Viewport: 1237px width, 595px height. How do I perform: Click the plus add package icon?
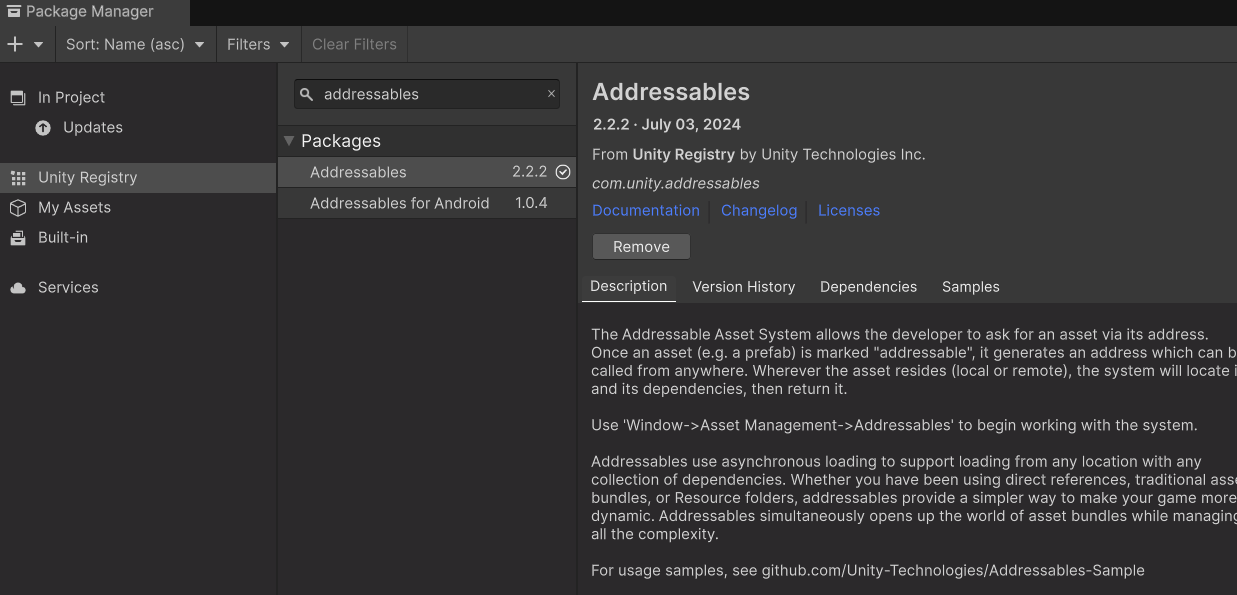14,44
